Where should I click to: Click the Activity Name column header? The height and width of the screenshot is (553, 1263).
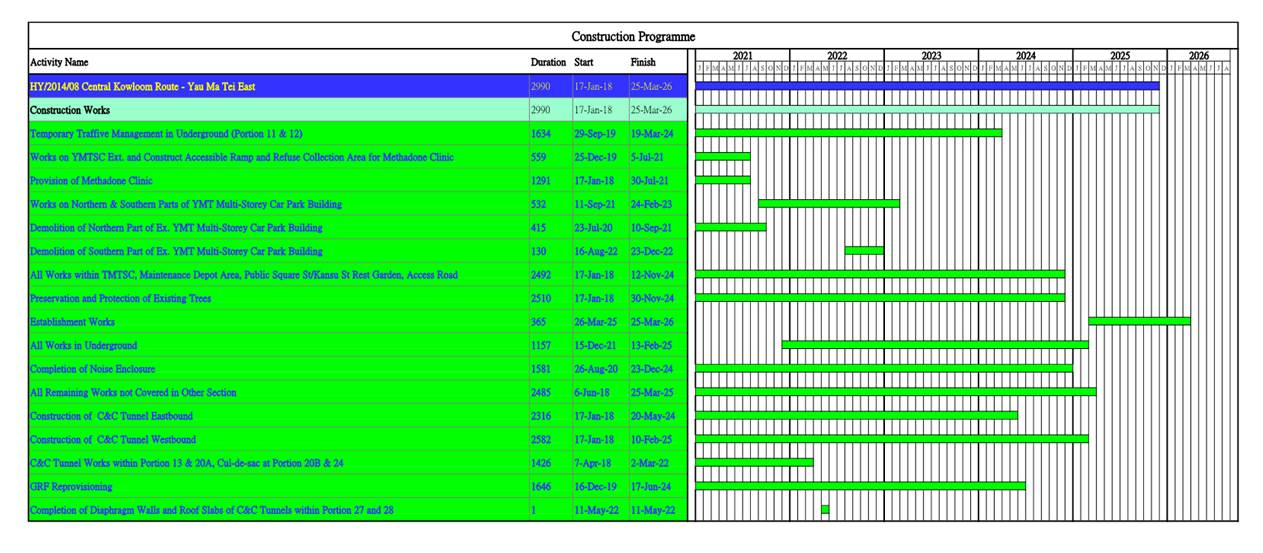(x=59, y=62)
